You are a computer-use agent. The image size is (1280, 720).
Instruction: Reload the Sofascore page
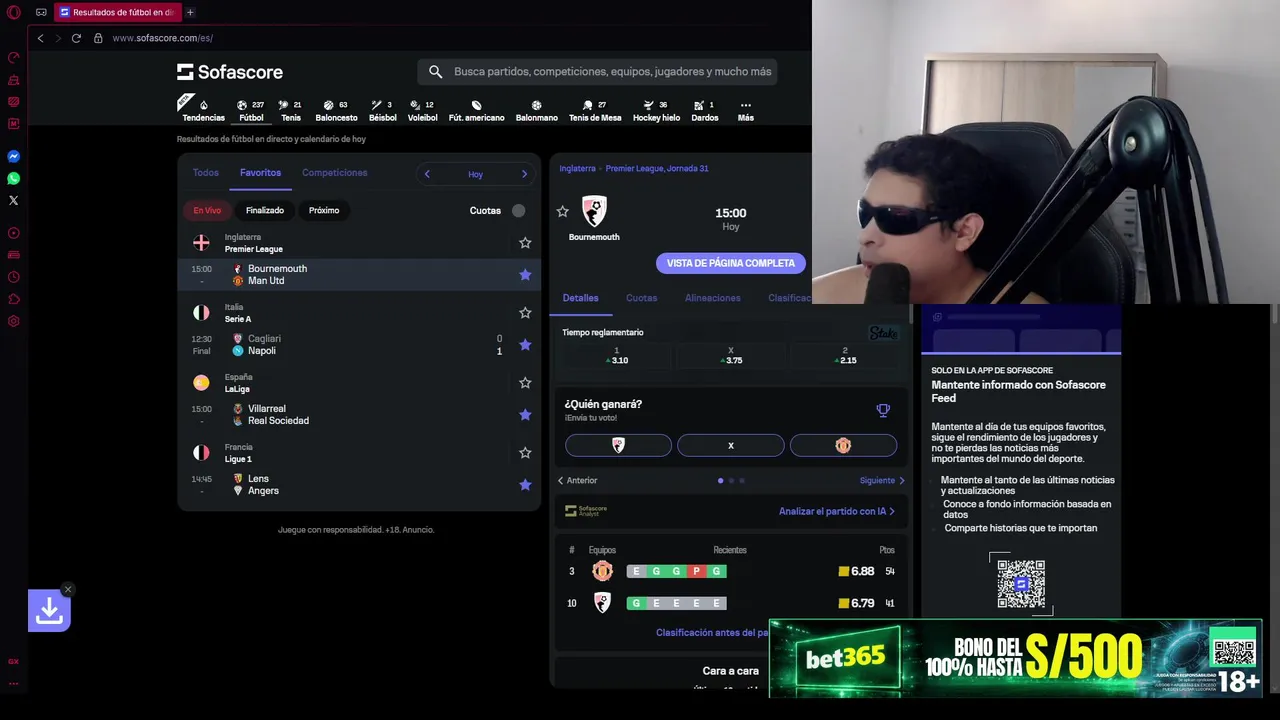point(76,38)
